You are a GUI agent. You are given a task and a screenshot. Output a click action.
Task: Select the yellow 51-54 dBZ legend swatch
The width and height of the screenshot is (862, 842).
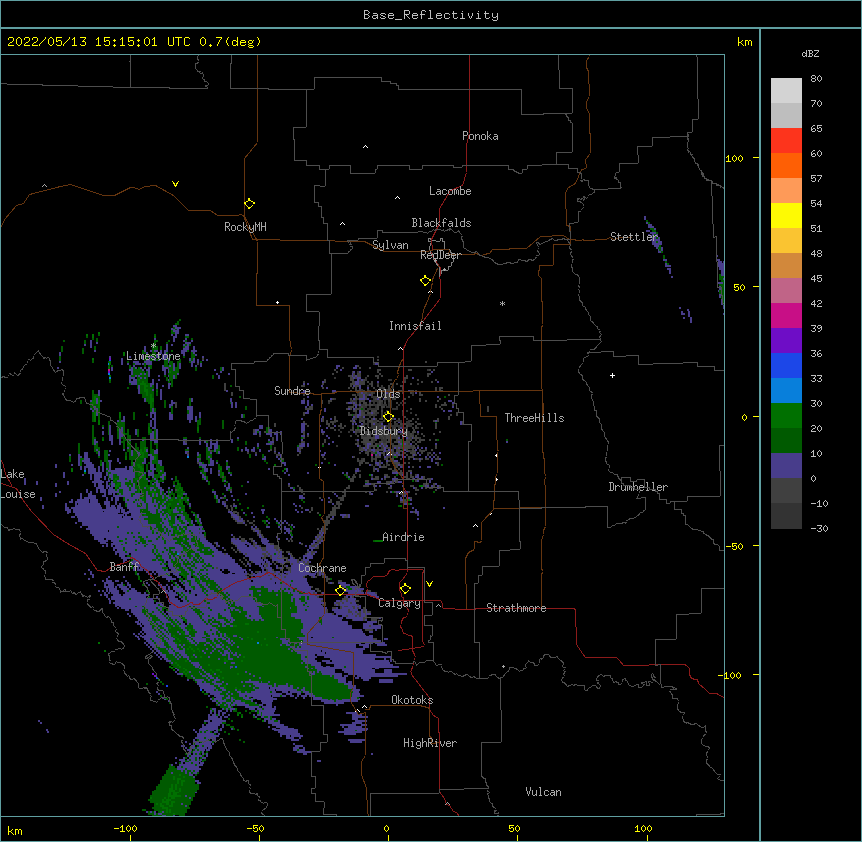(786, 215)
